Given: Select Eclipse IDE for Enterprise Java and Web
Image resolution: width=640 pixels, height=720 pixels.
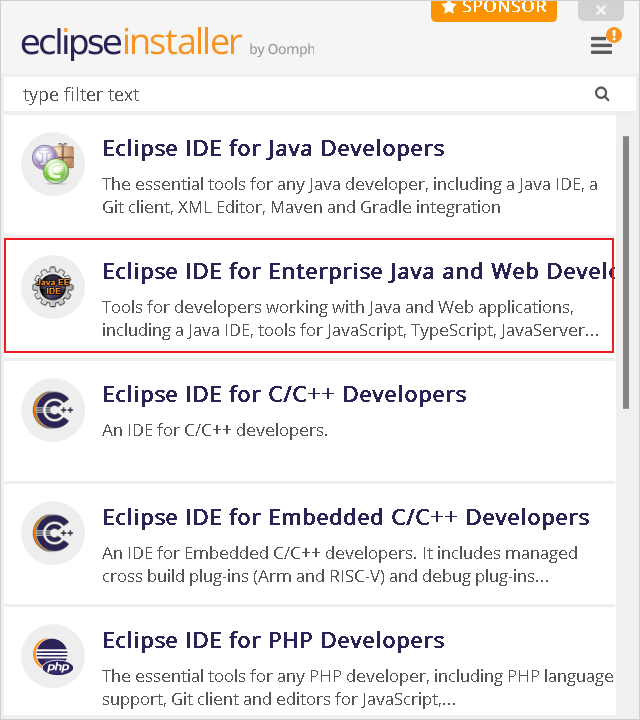Looking at the screenshot, I should (358, 271).
